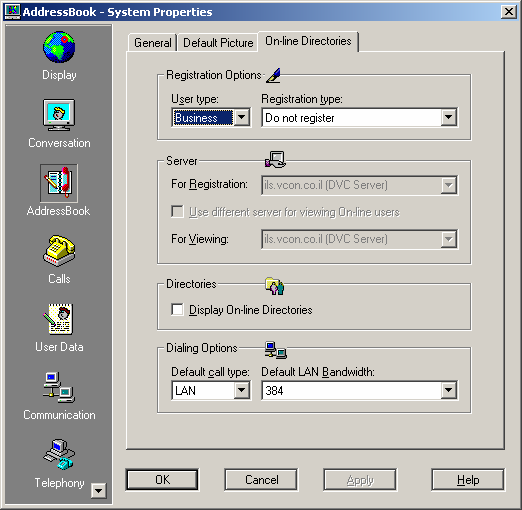Click the Directories section people icon
Viewport: 522px width, 510px height.
click(275, 286)
